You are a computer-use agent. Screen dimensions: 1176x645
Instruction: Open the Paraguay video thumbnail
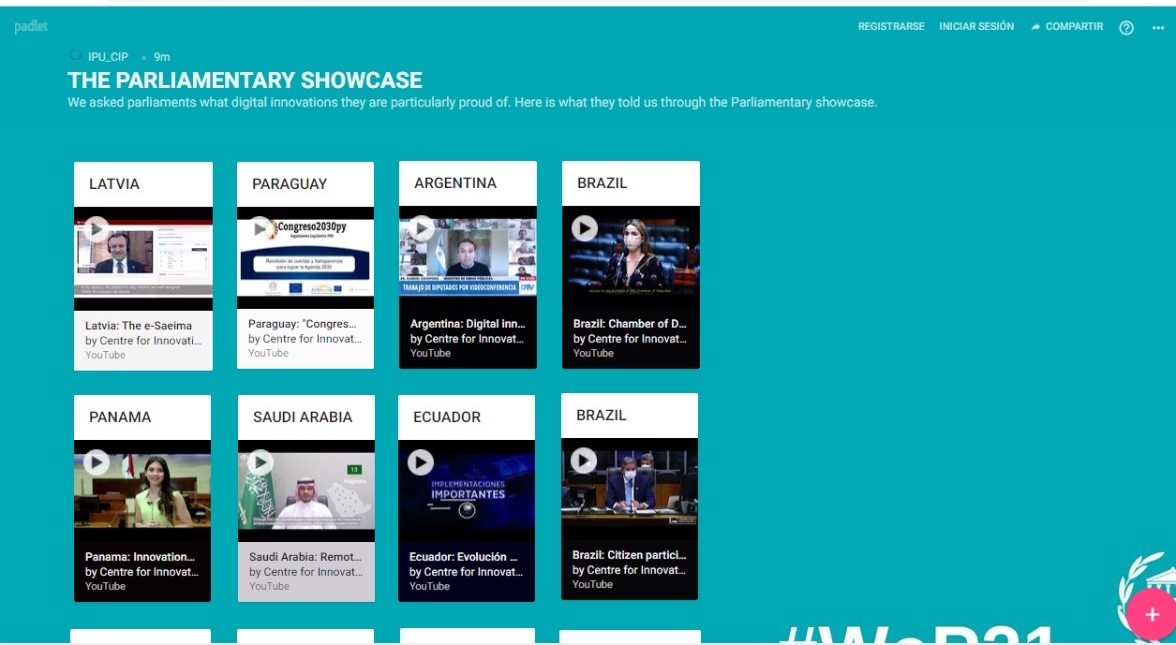pos(305,258)
